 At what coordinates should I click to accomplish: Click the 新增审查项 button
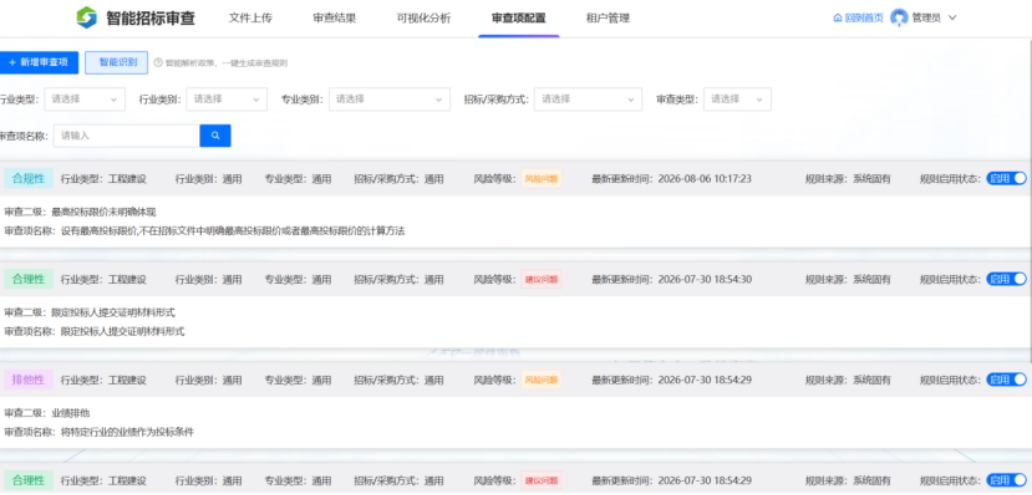39,63
